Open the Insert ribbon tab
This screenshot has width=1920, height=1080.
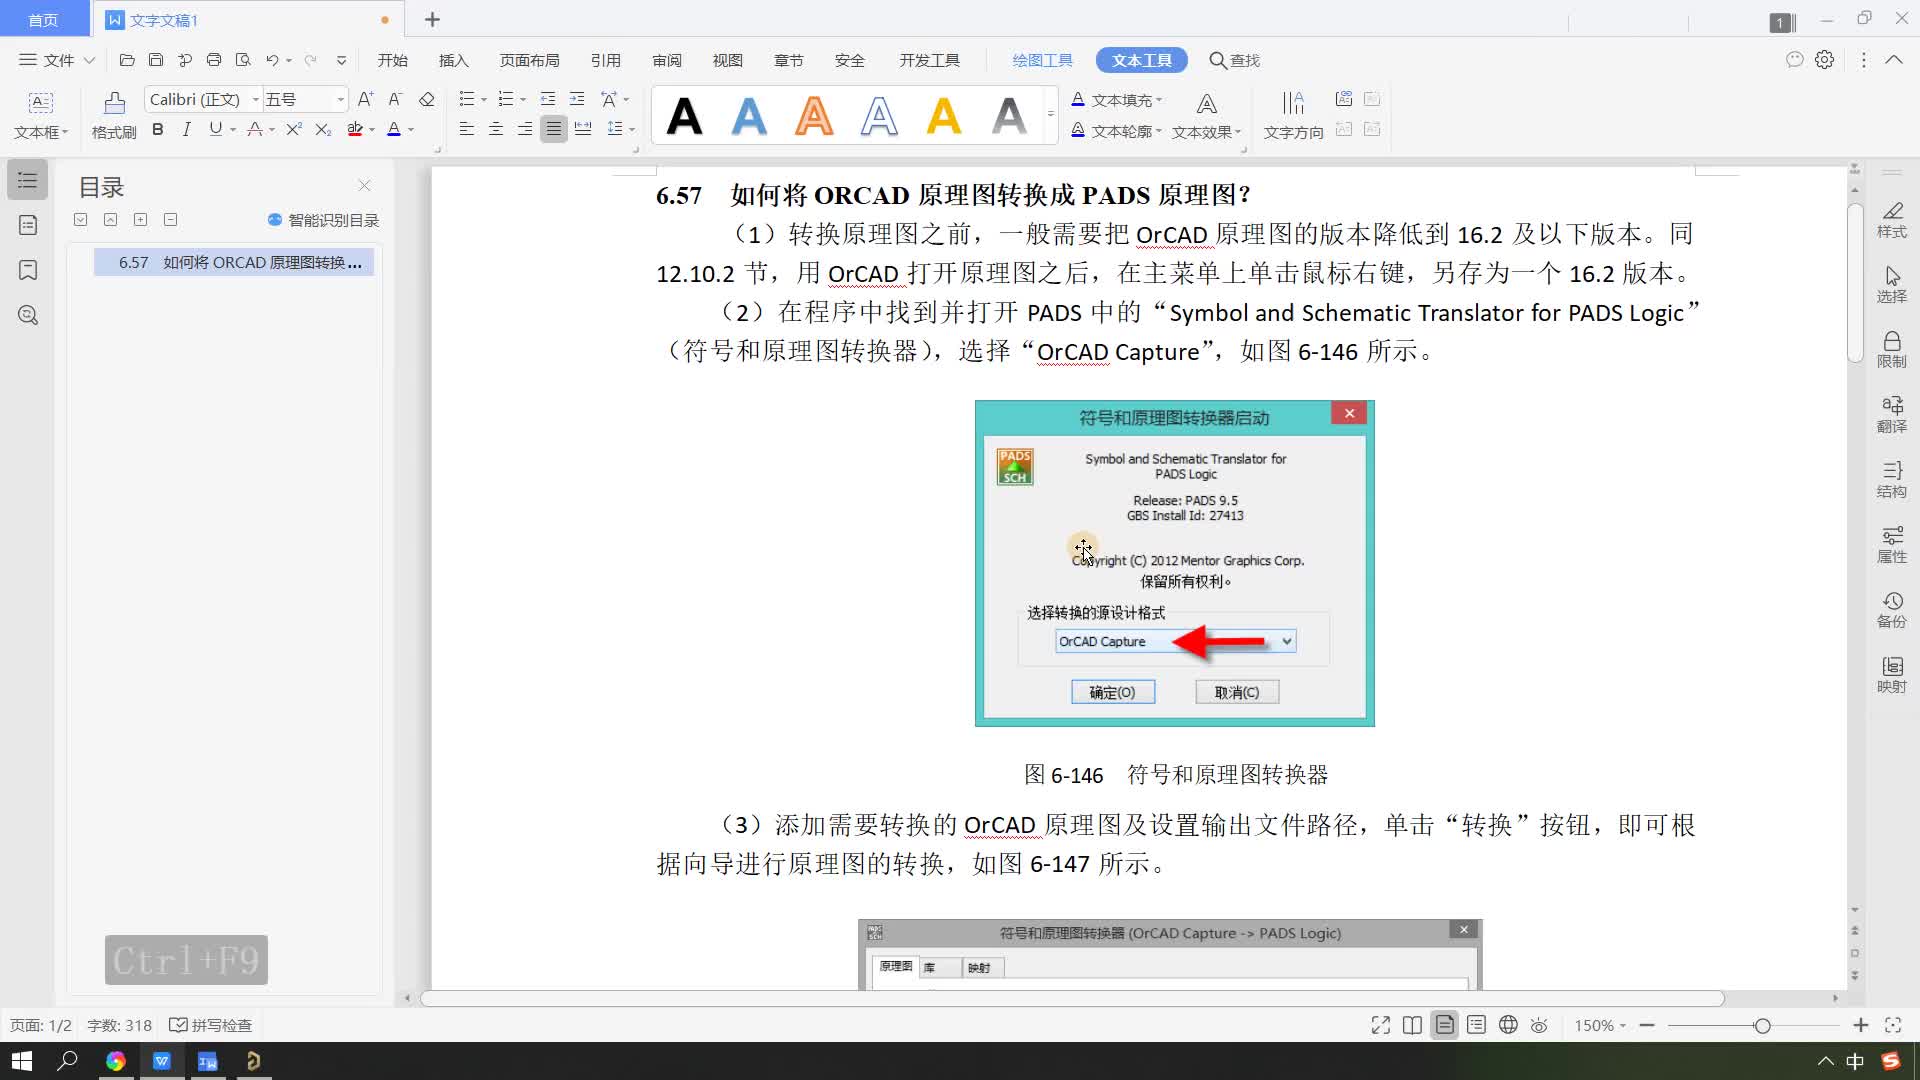453,60
